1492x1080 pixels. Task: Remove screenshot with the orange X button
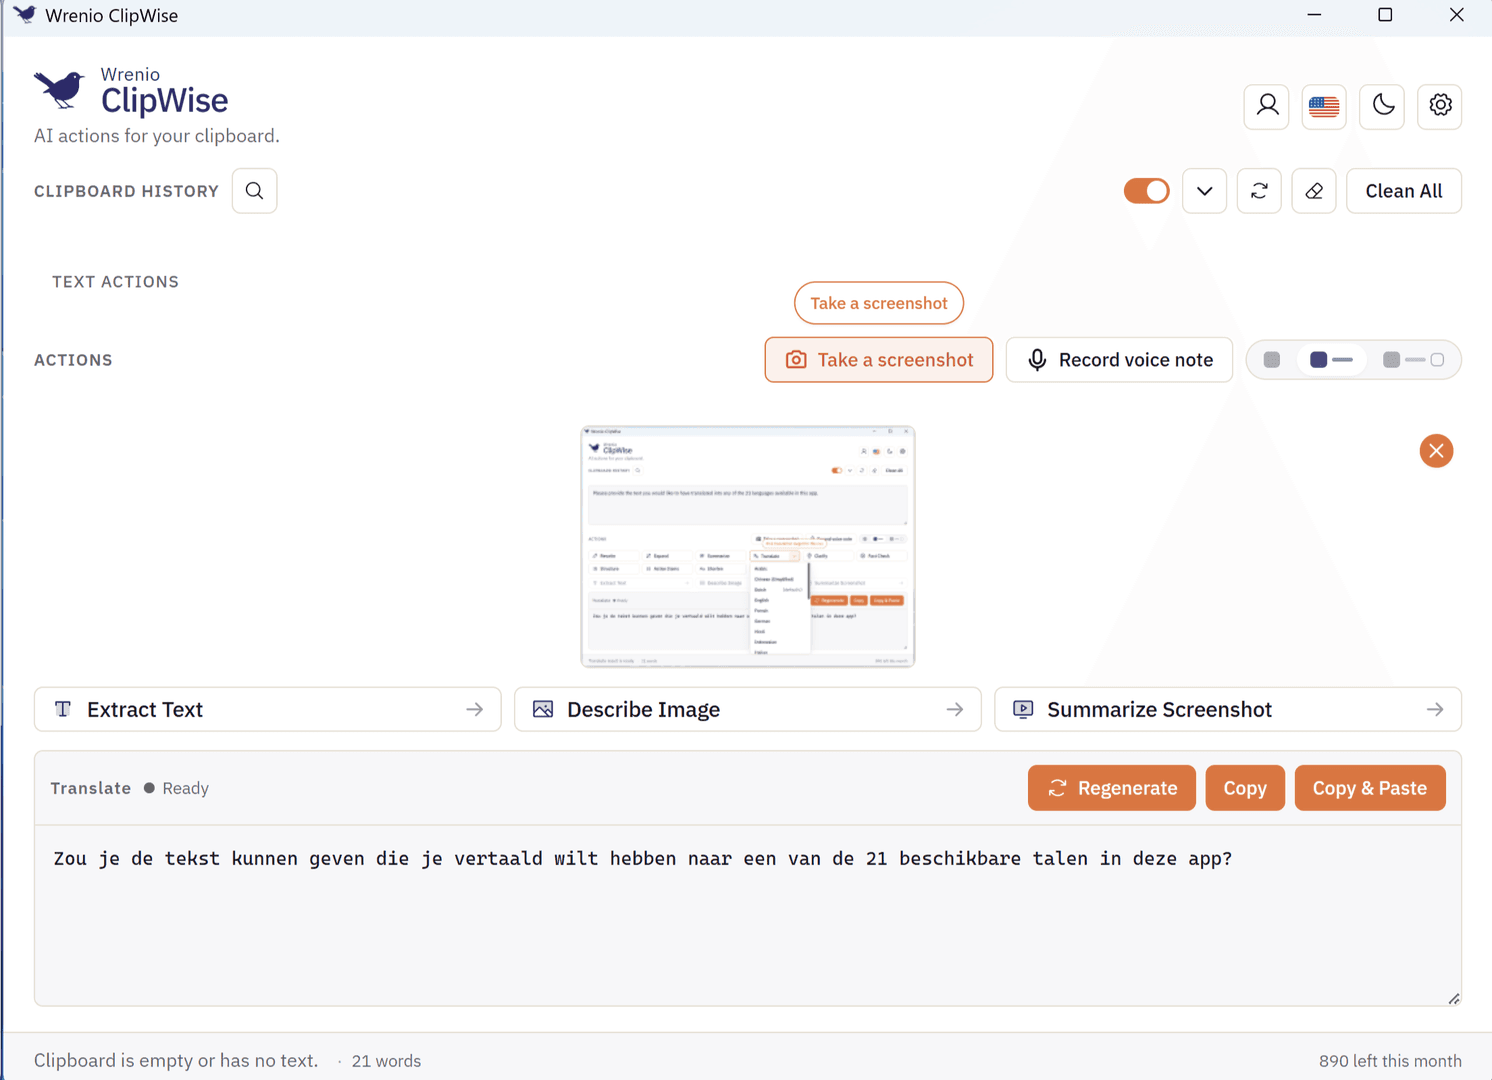pos(1436,451)
